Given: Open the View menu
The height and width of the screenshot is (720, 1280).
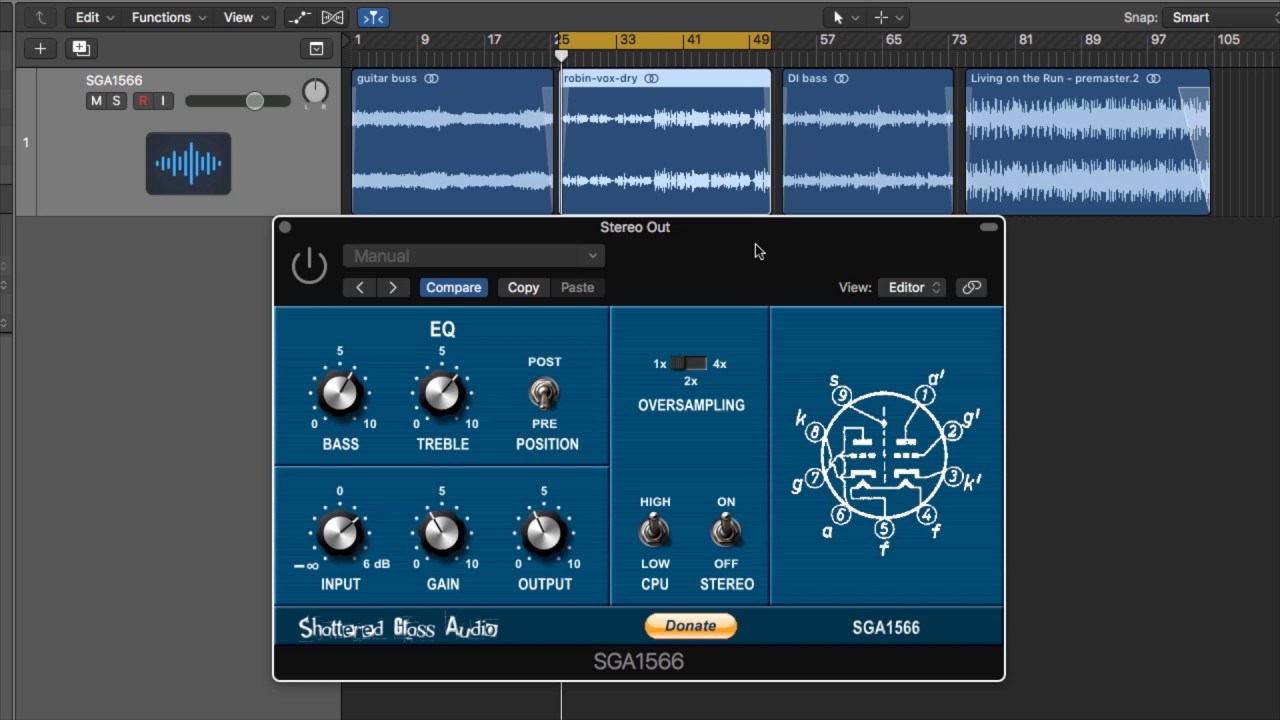Looking at the screenshot, I should (246, 17).
